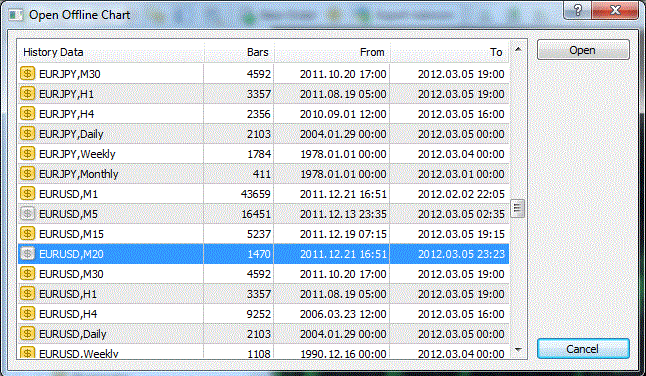This screenshot has height=376, width=646.
Task: Click the 16451 bars value
Action: tap(255, 214)
